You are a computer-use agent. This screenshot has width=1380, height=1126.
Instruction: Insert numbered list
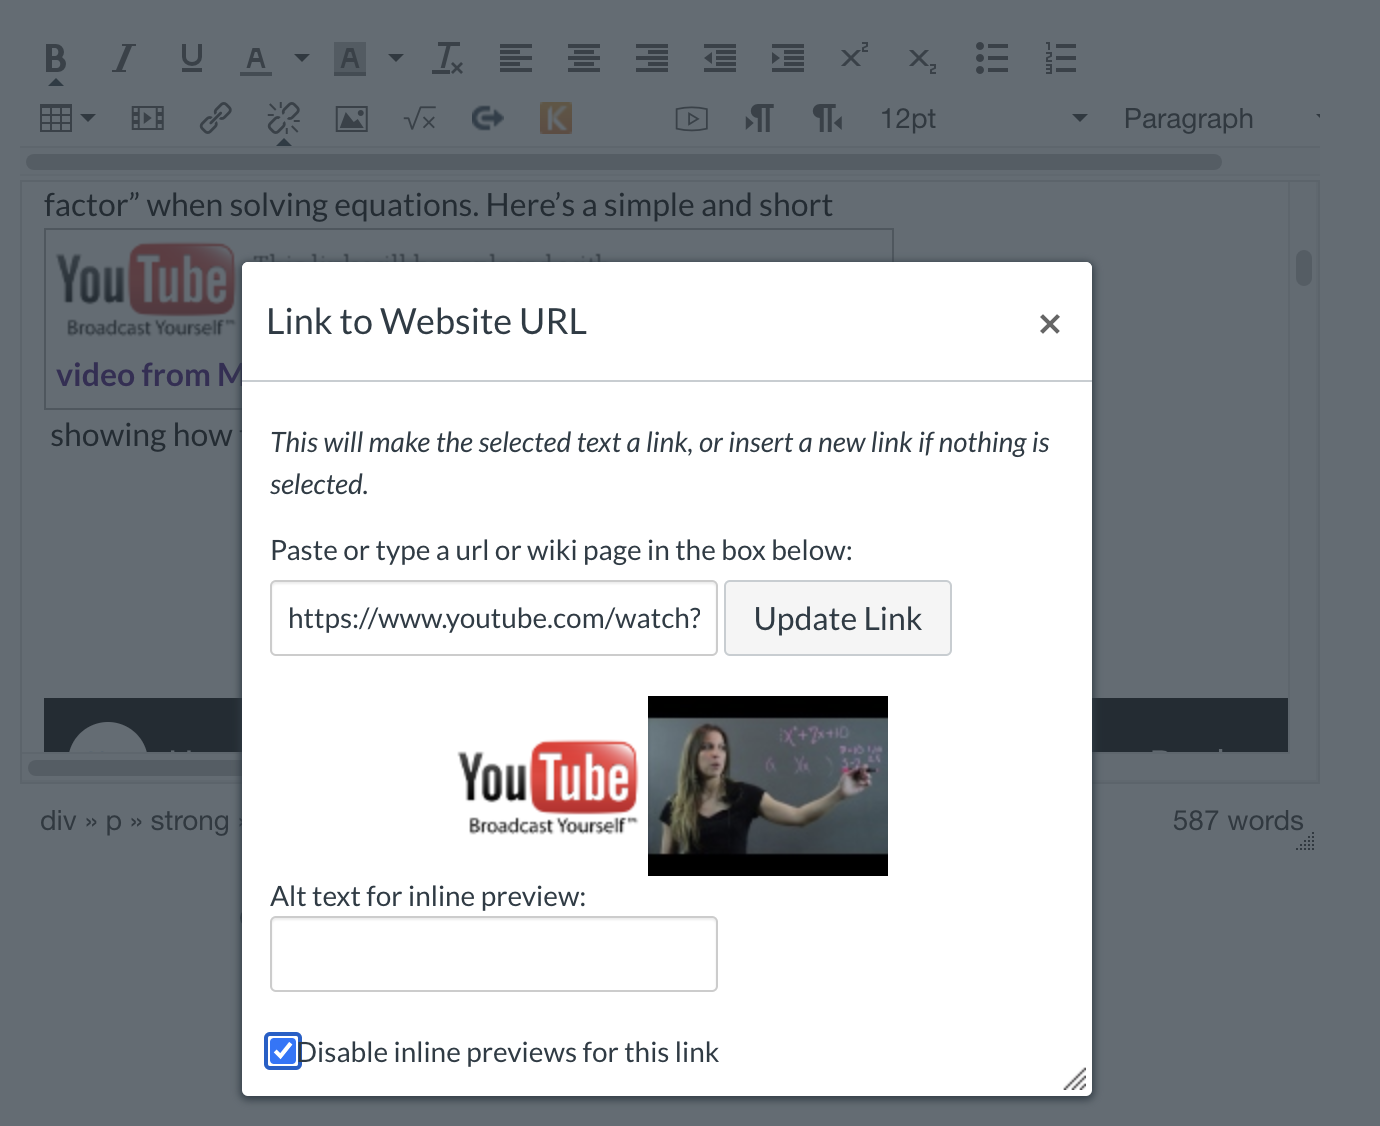tap(1060, 58)
